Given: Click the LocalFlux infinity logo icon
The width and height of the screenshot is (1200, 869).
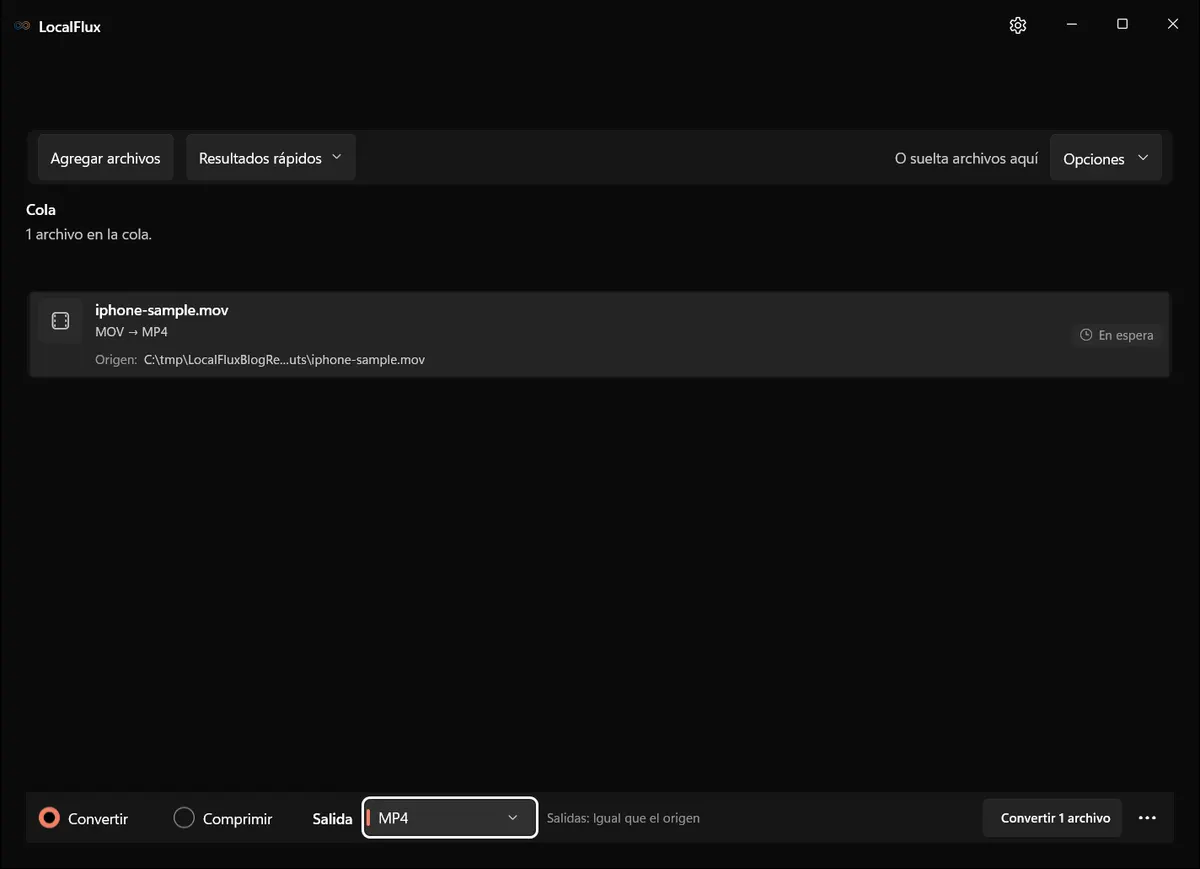Looking at the screenshot, I should [x=22, y=26].
